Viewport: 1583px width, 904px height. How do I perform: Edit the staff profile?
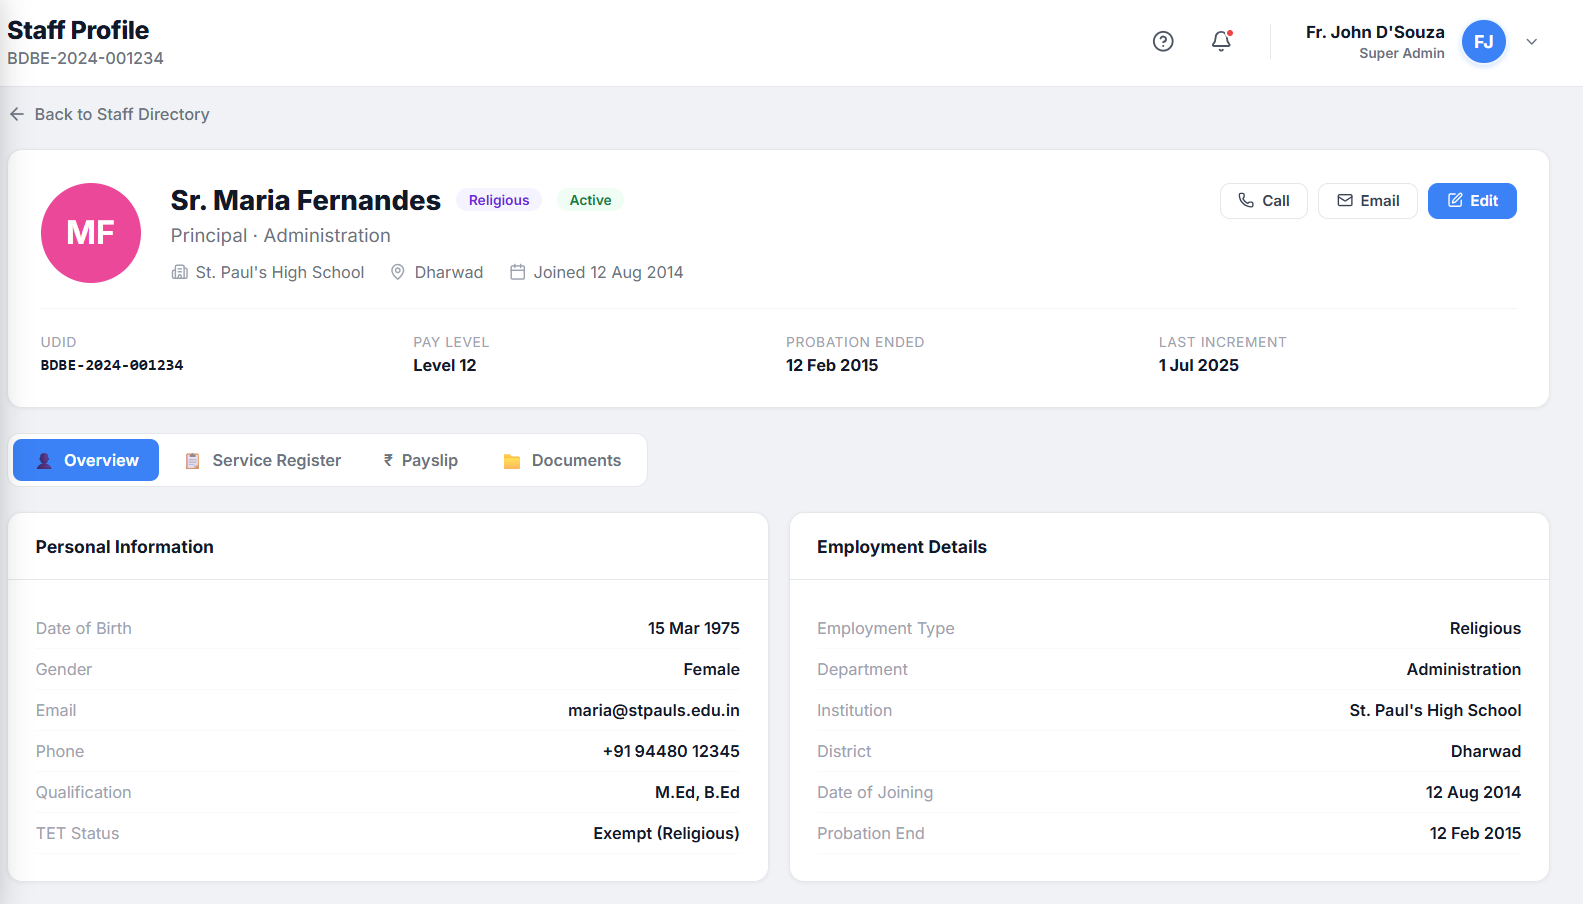tap(1472, 201)
